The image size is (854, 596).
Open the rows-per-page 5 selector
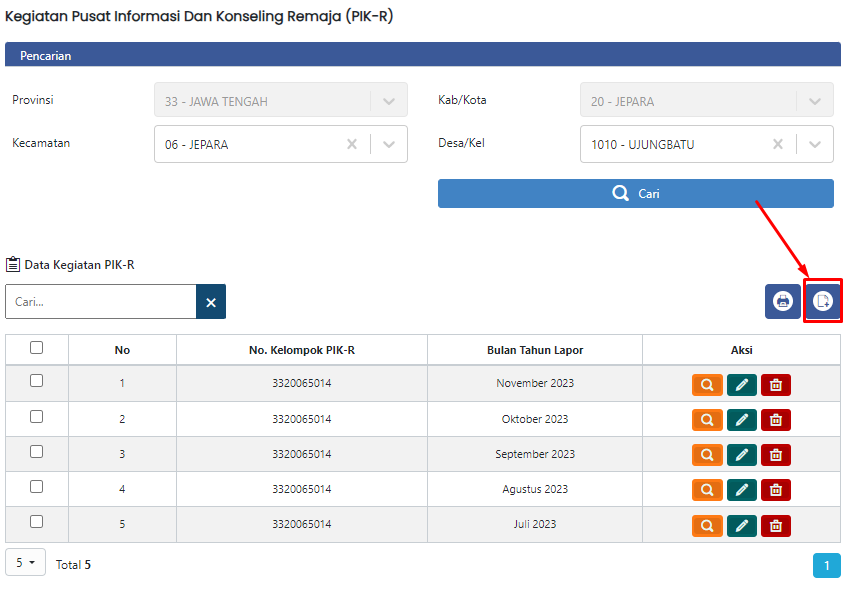click(x=25, y=562)
